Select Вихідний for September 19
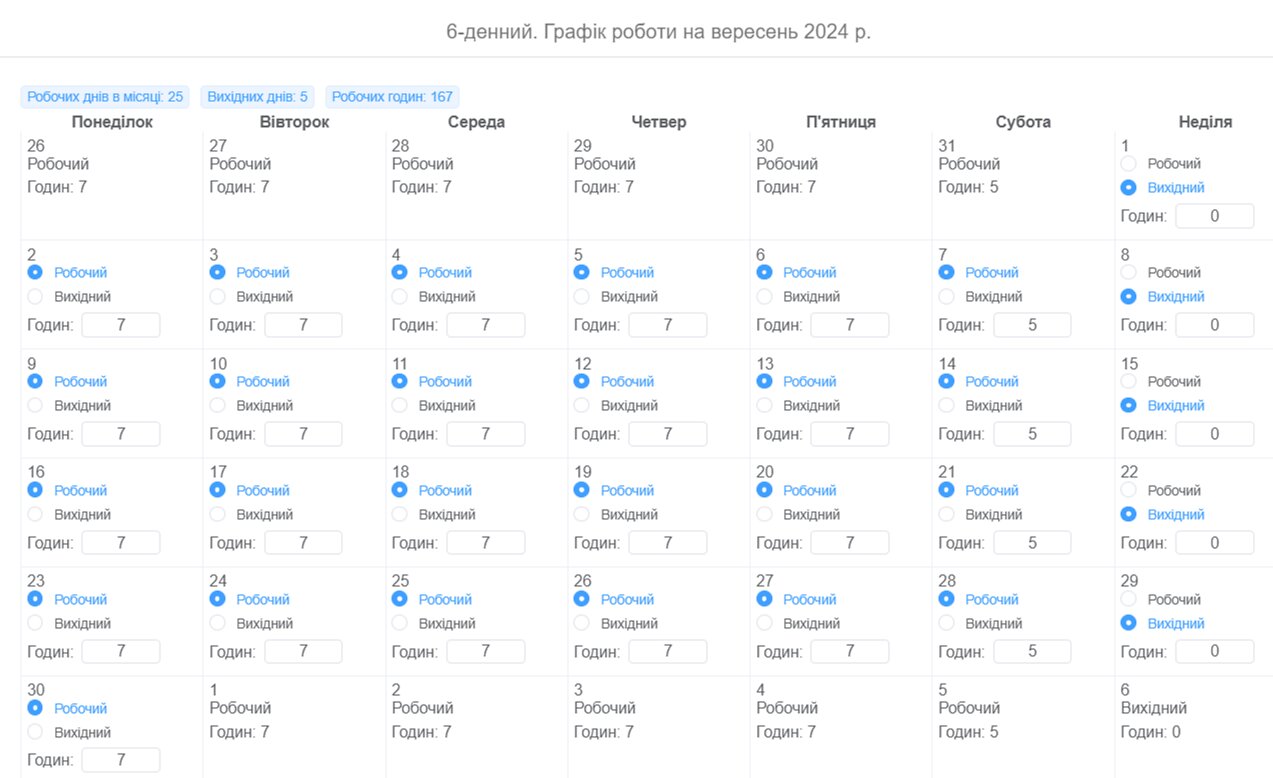This screenshot has height=778, width=1273. [582, 514]
